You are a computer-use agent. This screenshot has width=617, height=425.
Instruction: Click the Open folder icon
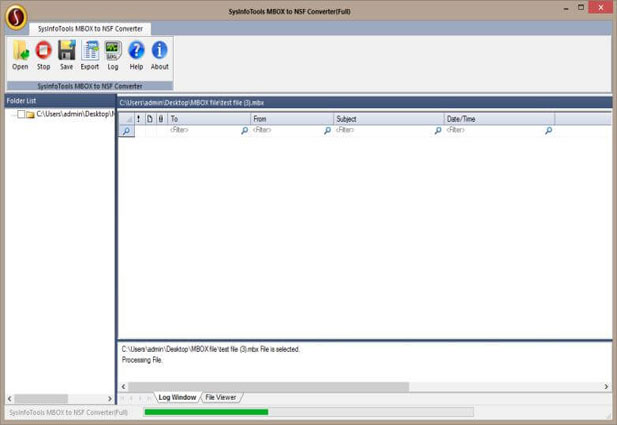coord(20,55)
